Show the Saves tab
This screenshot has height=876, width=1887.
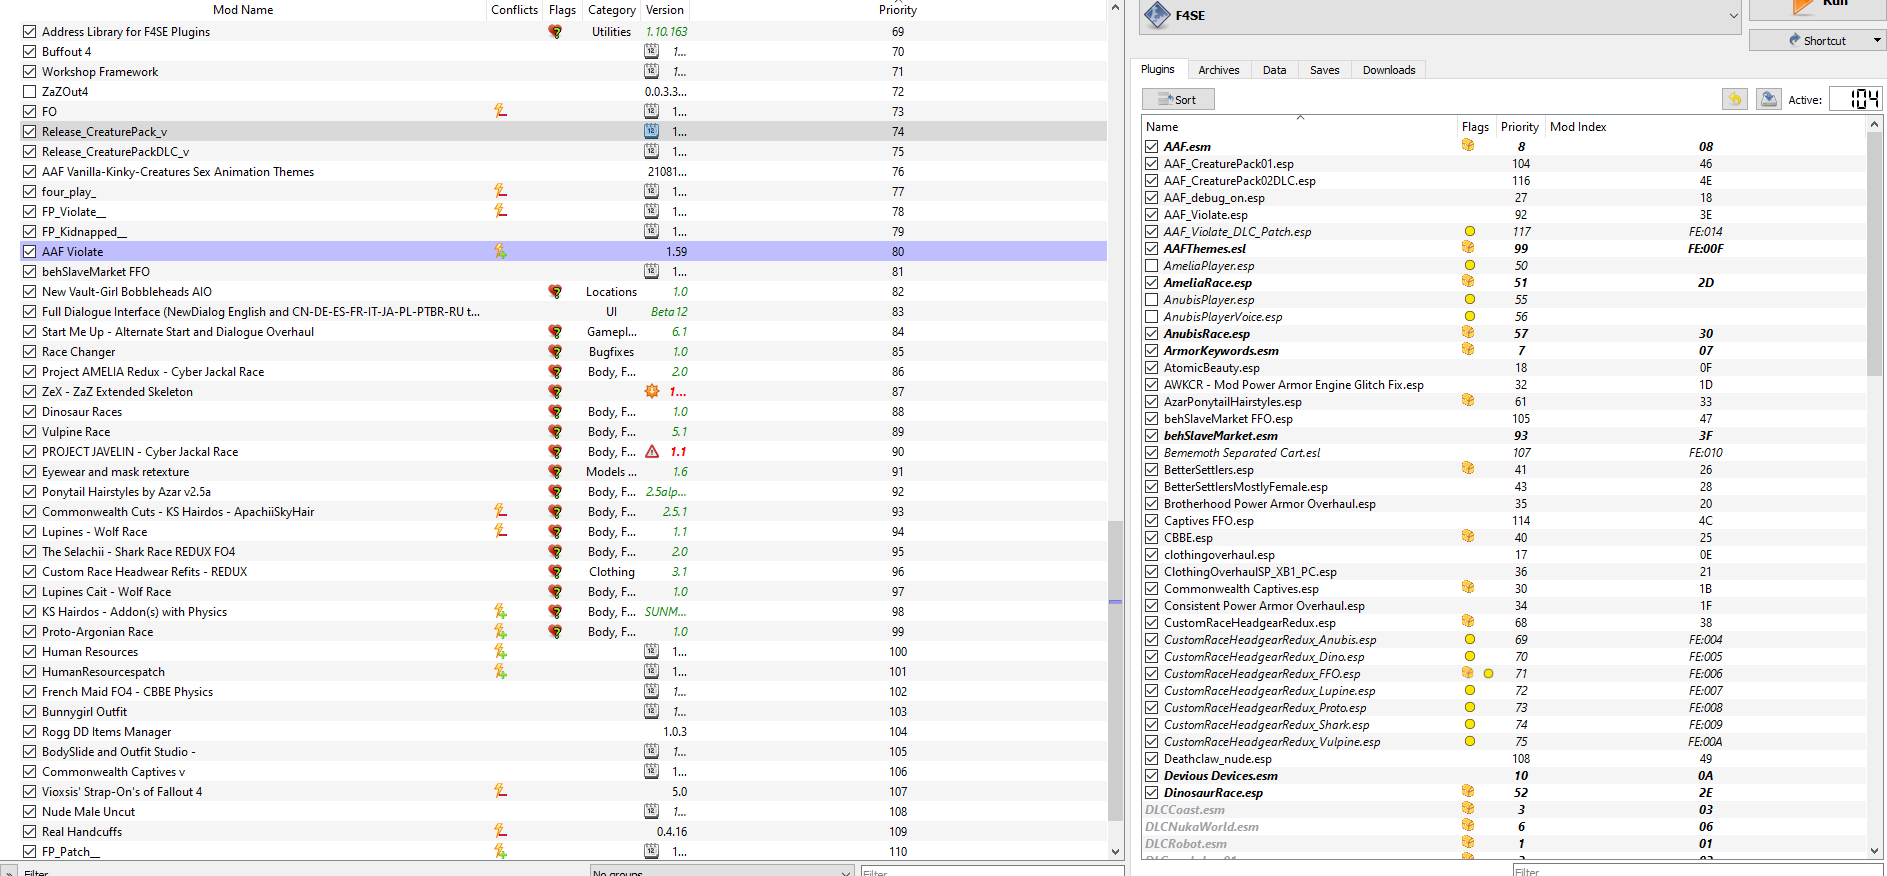1325,70
